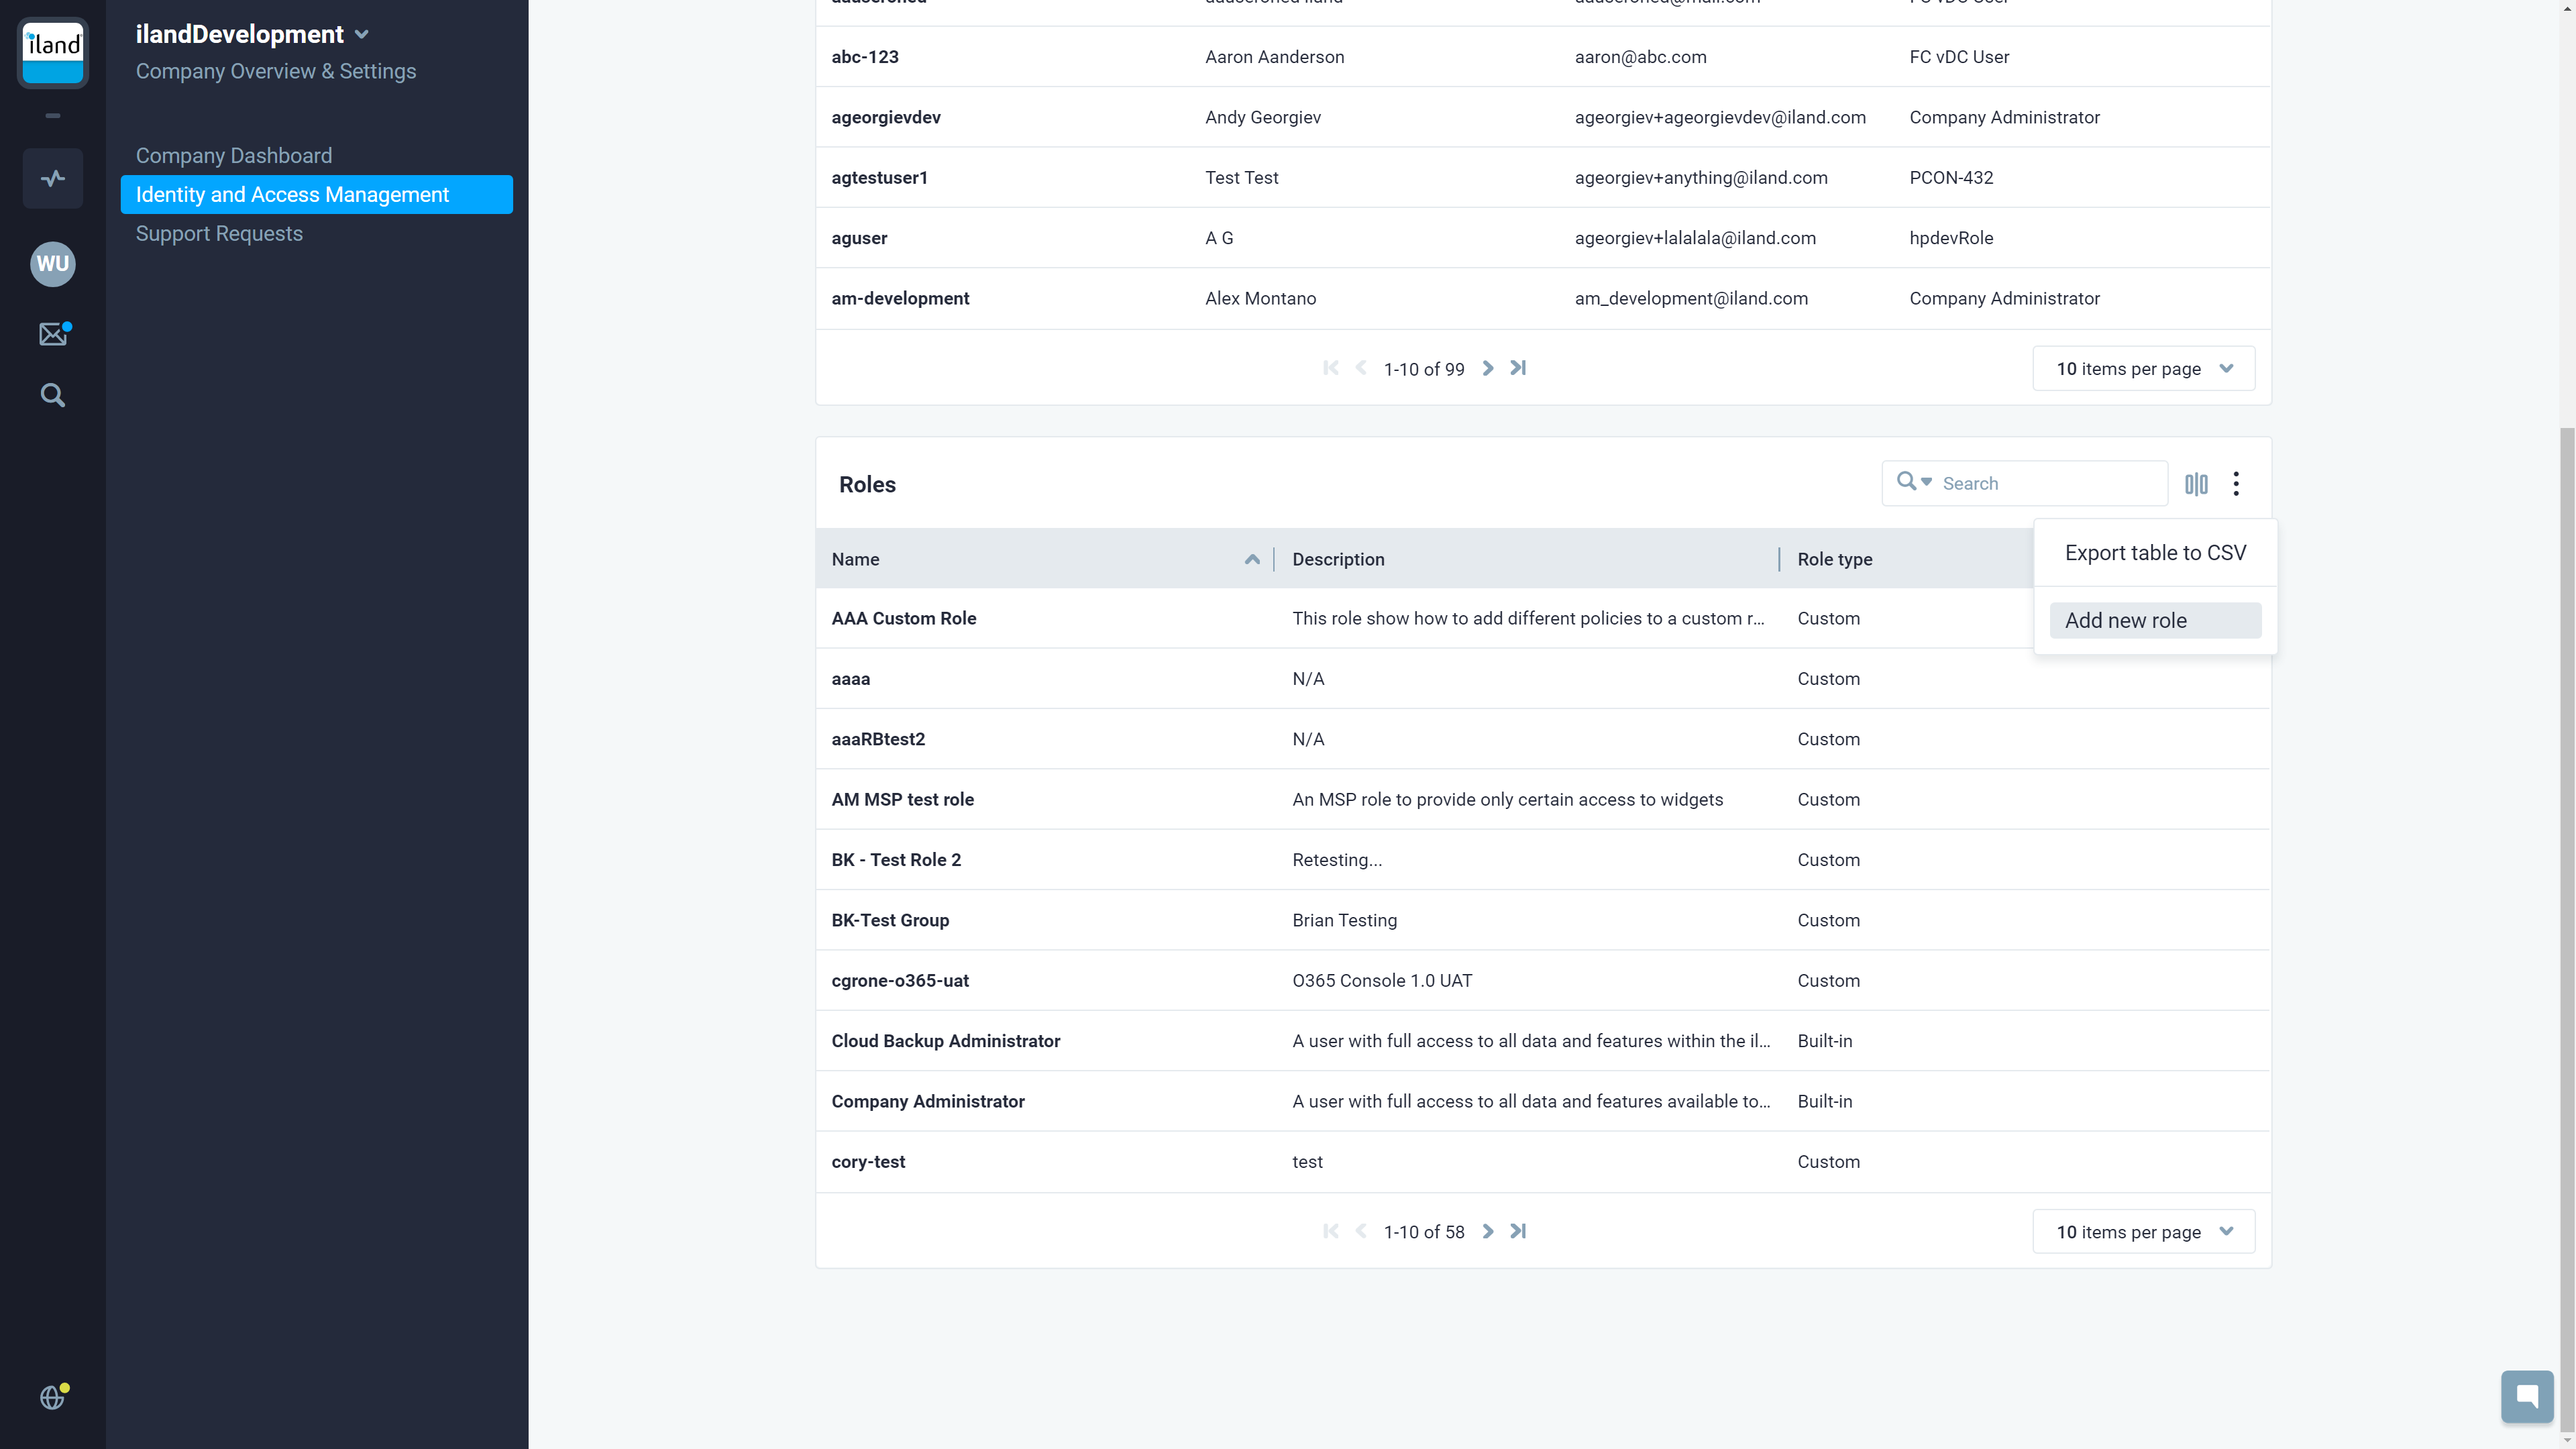Screen dimensions: 2576x1449
Task: Open the activity pulse icon in sidebar
Action: click(52, 179)
